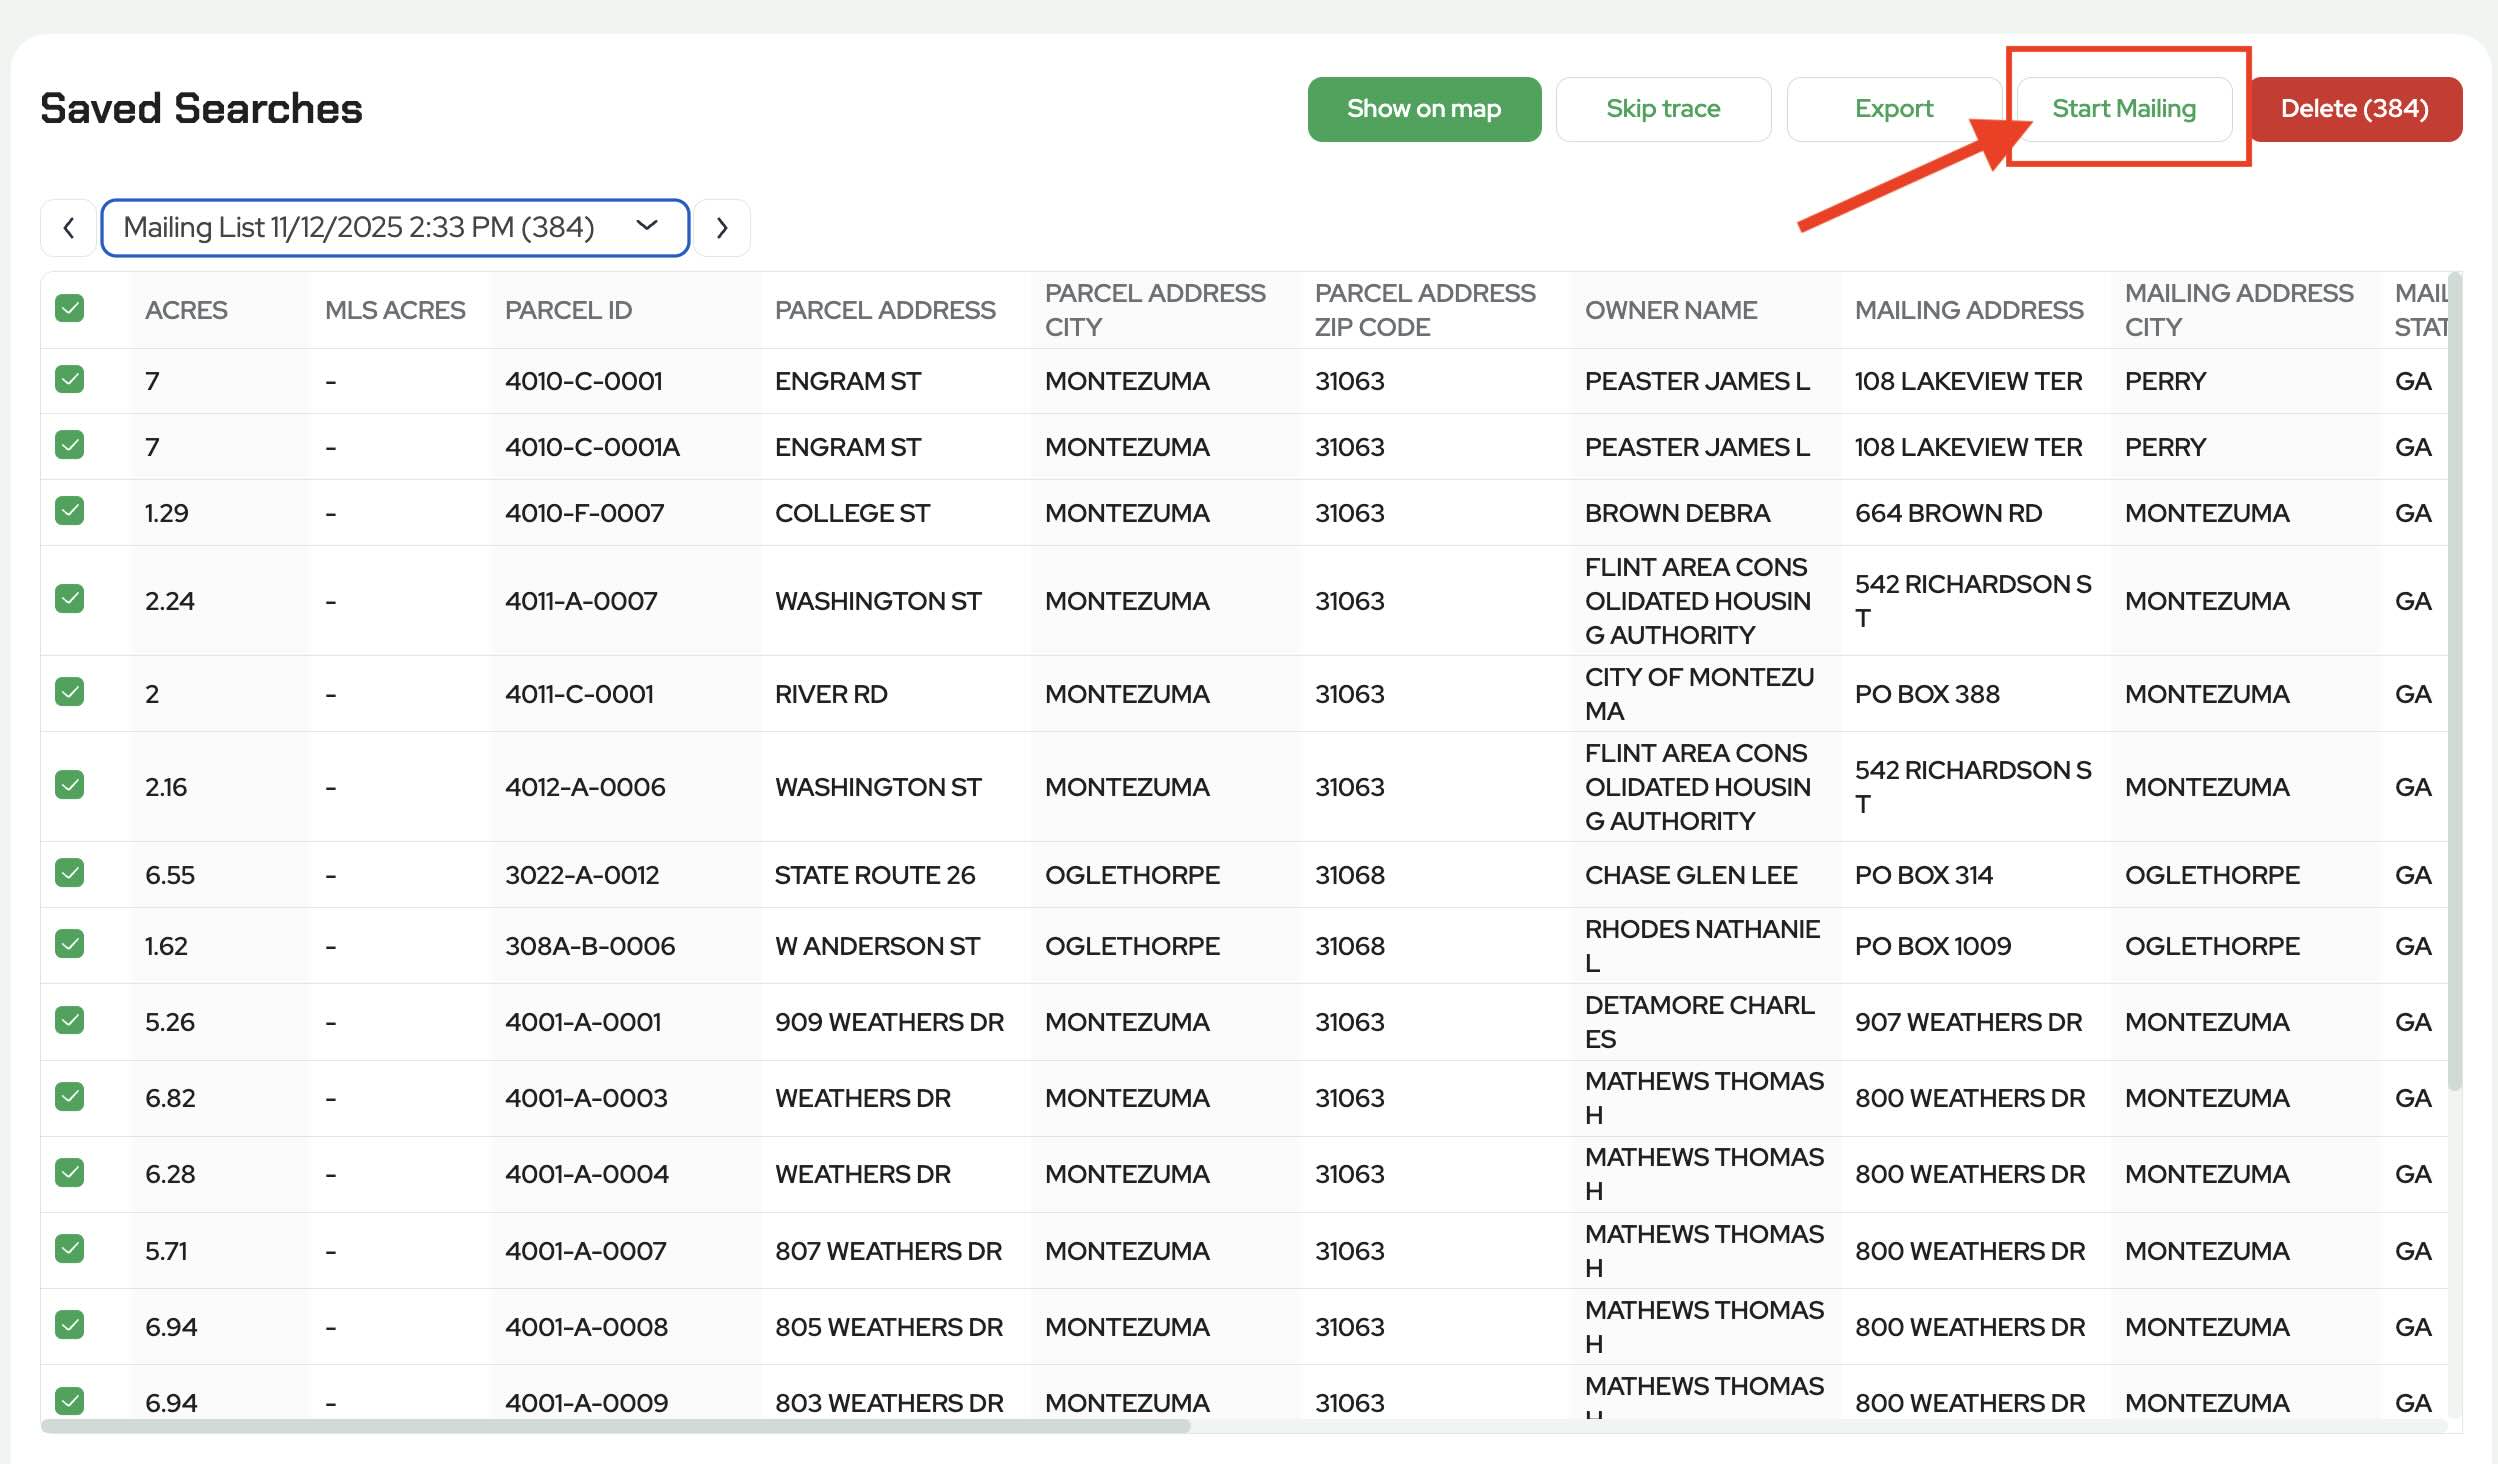Viewport: 2498px width, 1464px height.
Task: Click the previous saved search arrow
Action: [68, 228]
